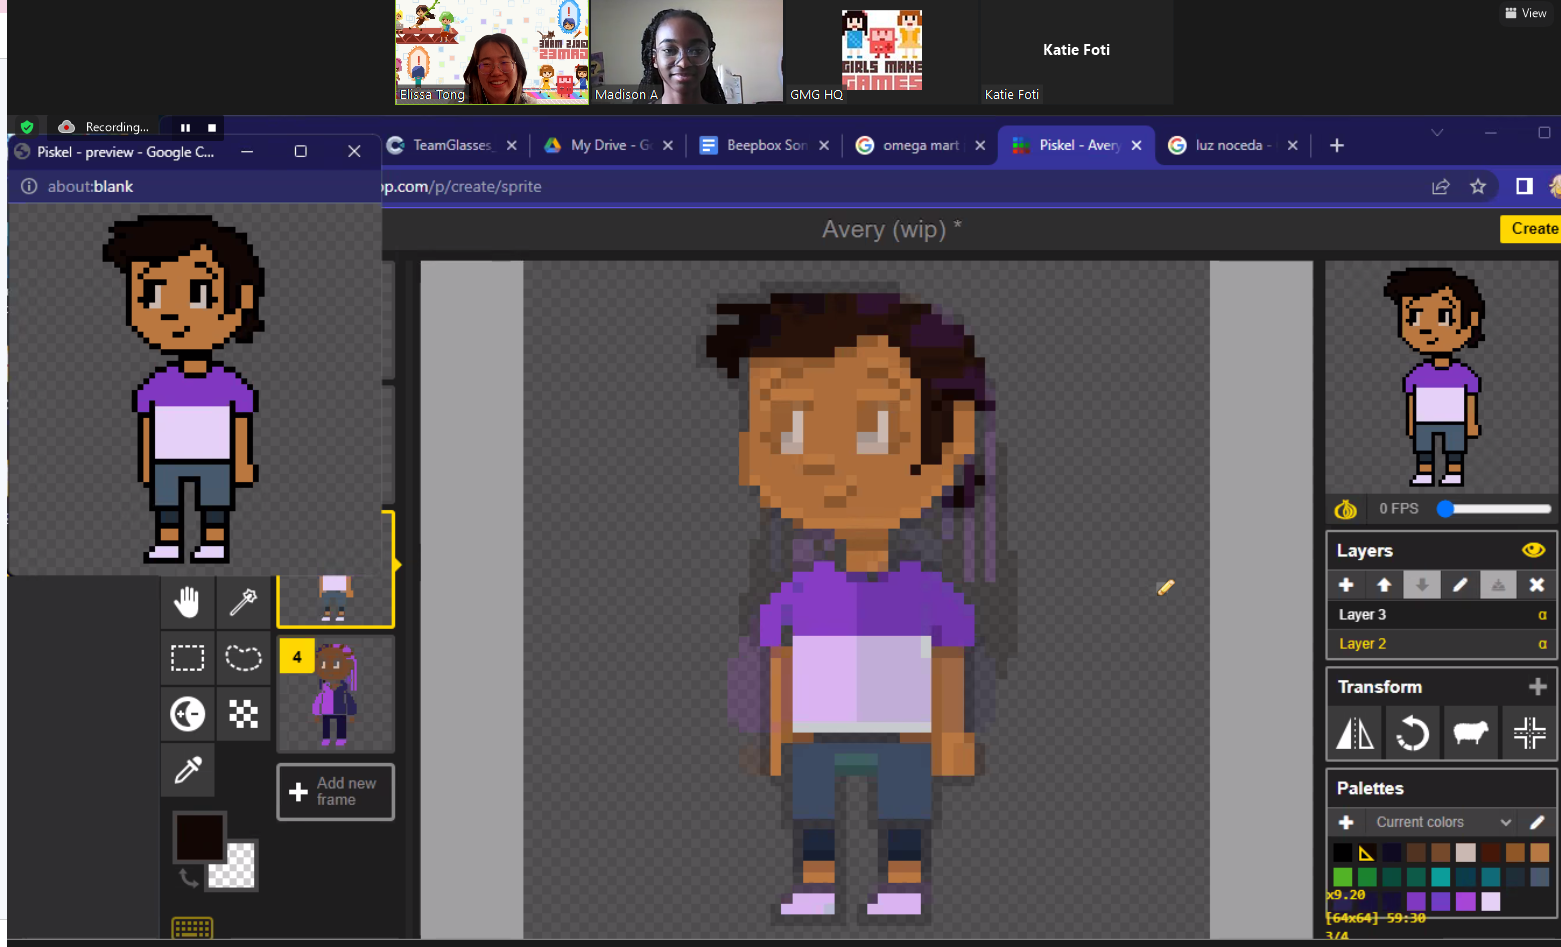Switch to the My Drive tab
This screenshot has height=947, width=1561.
[x=609, y=145]
